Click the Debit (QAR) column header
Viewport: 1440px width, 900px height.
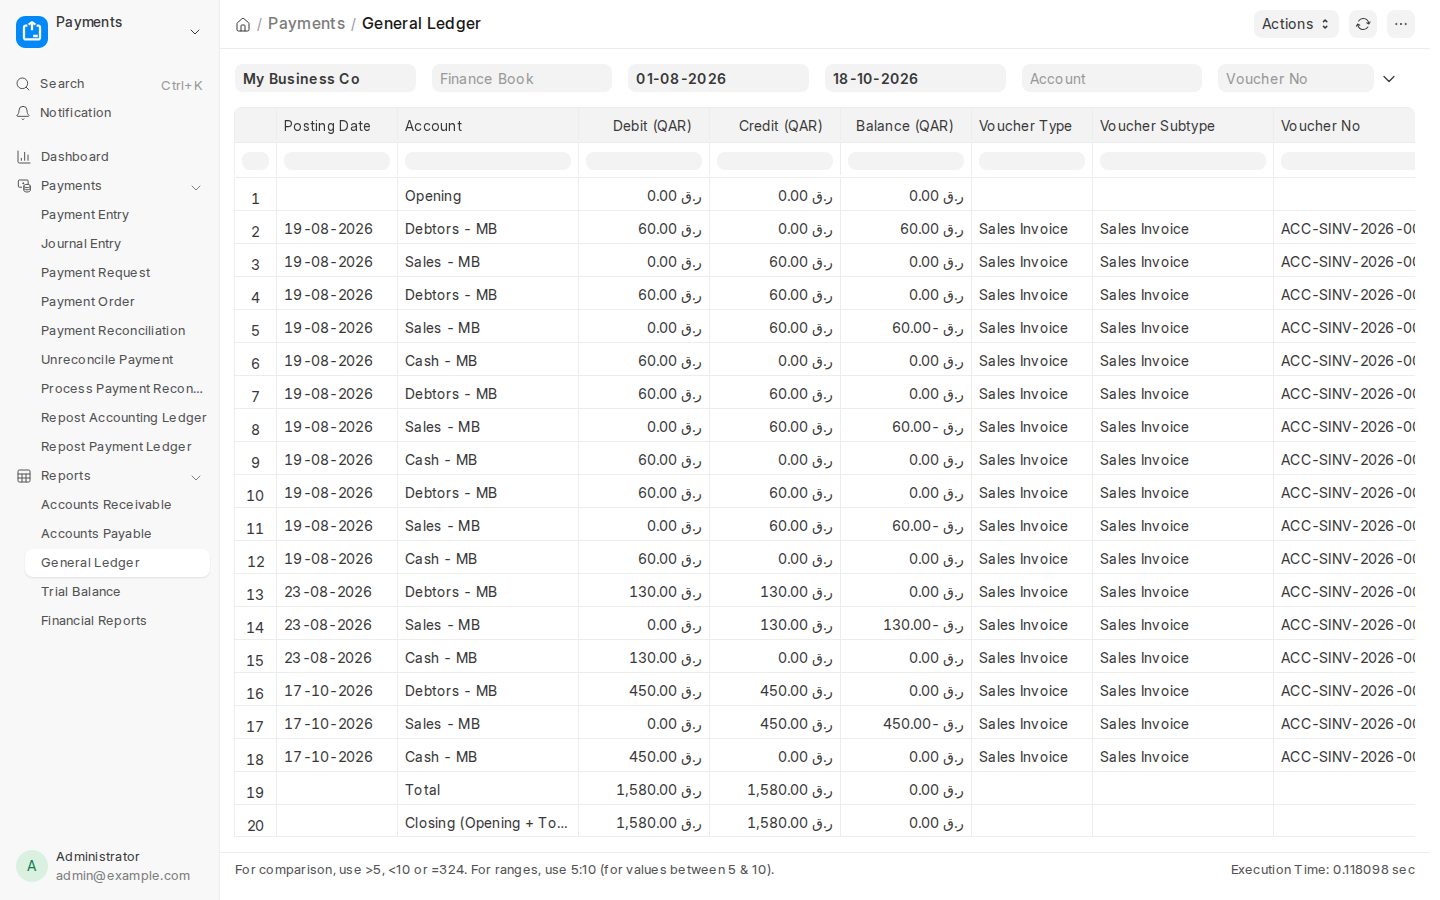pos(644,126)
